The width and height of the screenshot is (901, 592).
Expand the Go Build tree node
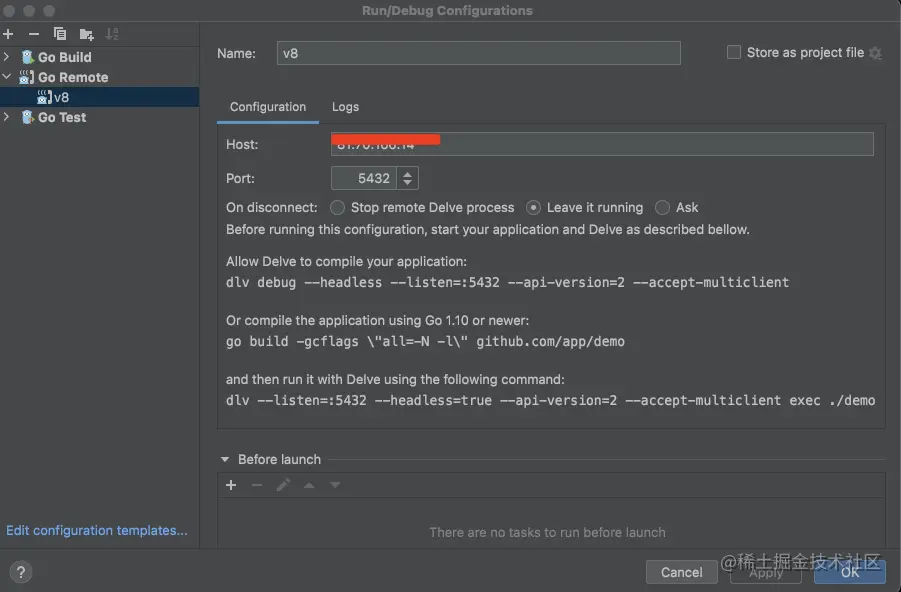(x=6, y=56)
